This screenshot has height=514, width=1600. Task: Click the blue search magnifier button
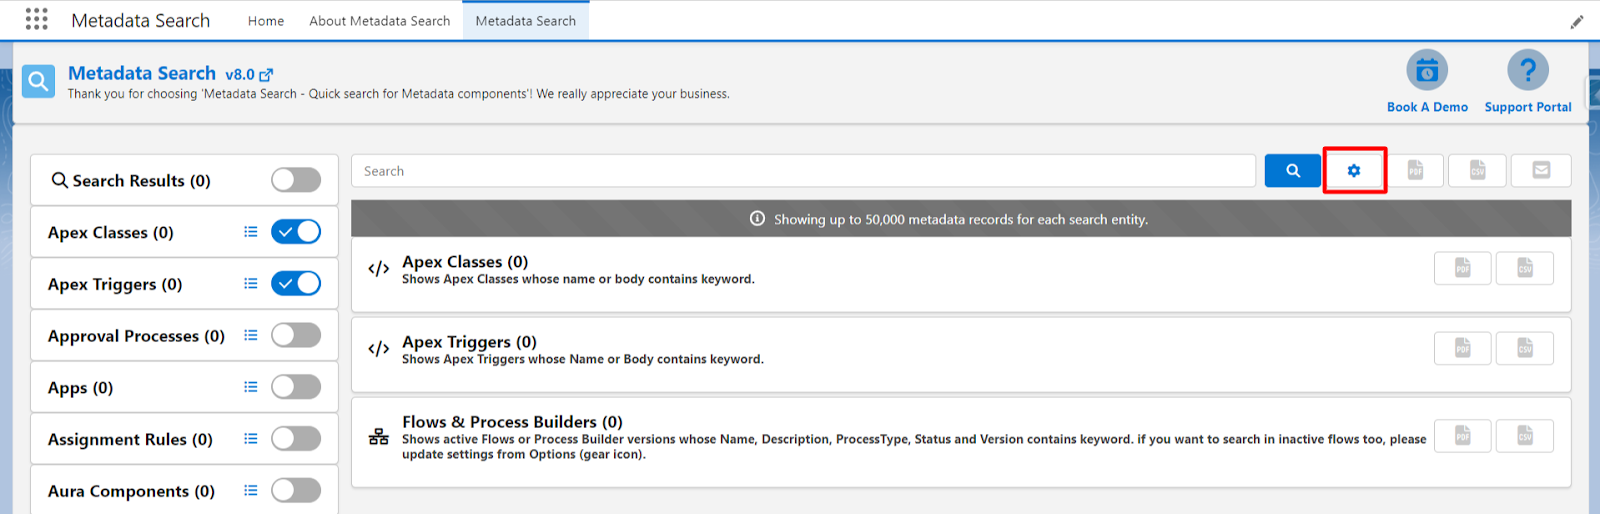pyautogui.click(x=1292, y=171)
